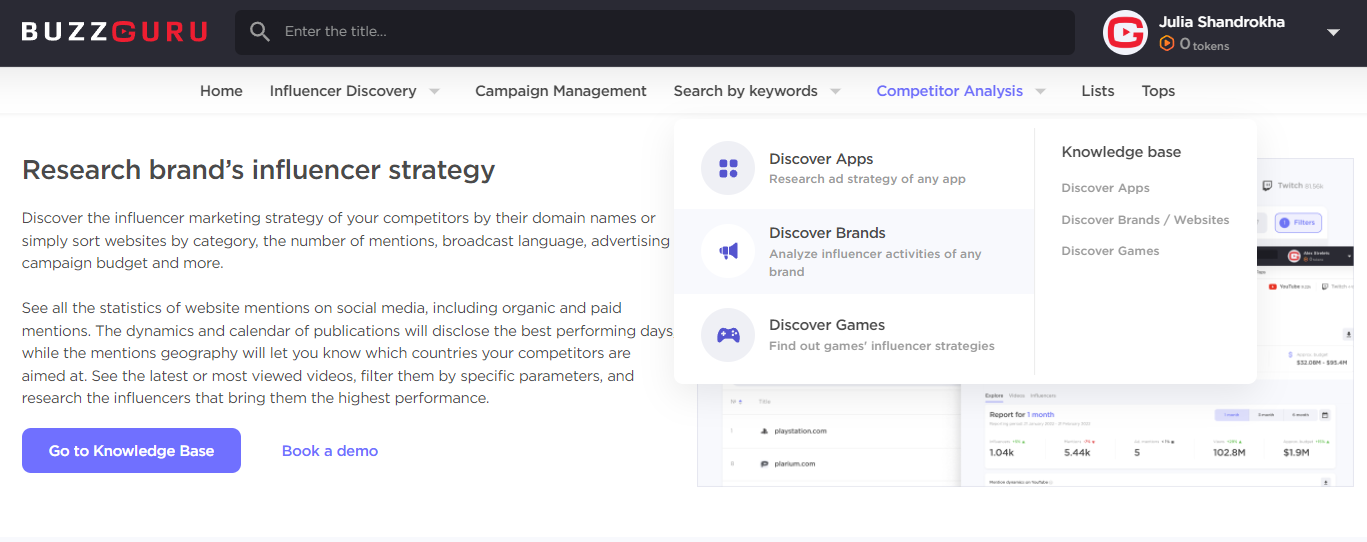Open the Influencer Discovery menu
This screenshot has height=542, width=1367.
[343, 91]
